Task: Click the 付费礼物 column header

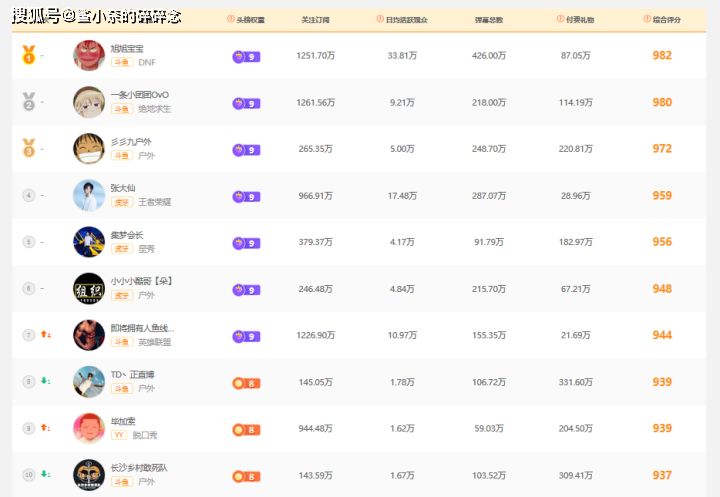Action: [x=580, y=20]
